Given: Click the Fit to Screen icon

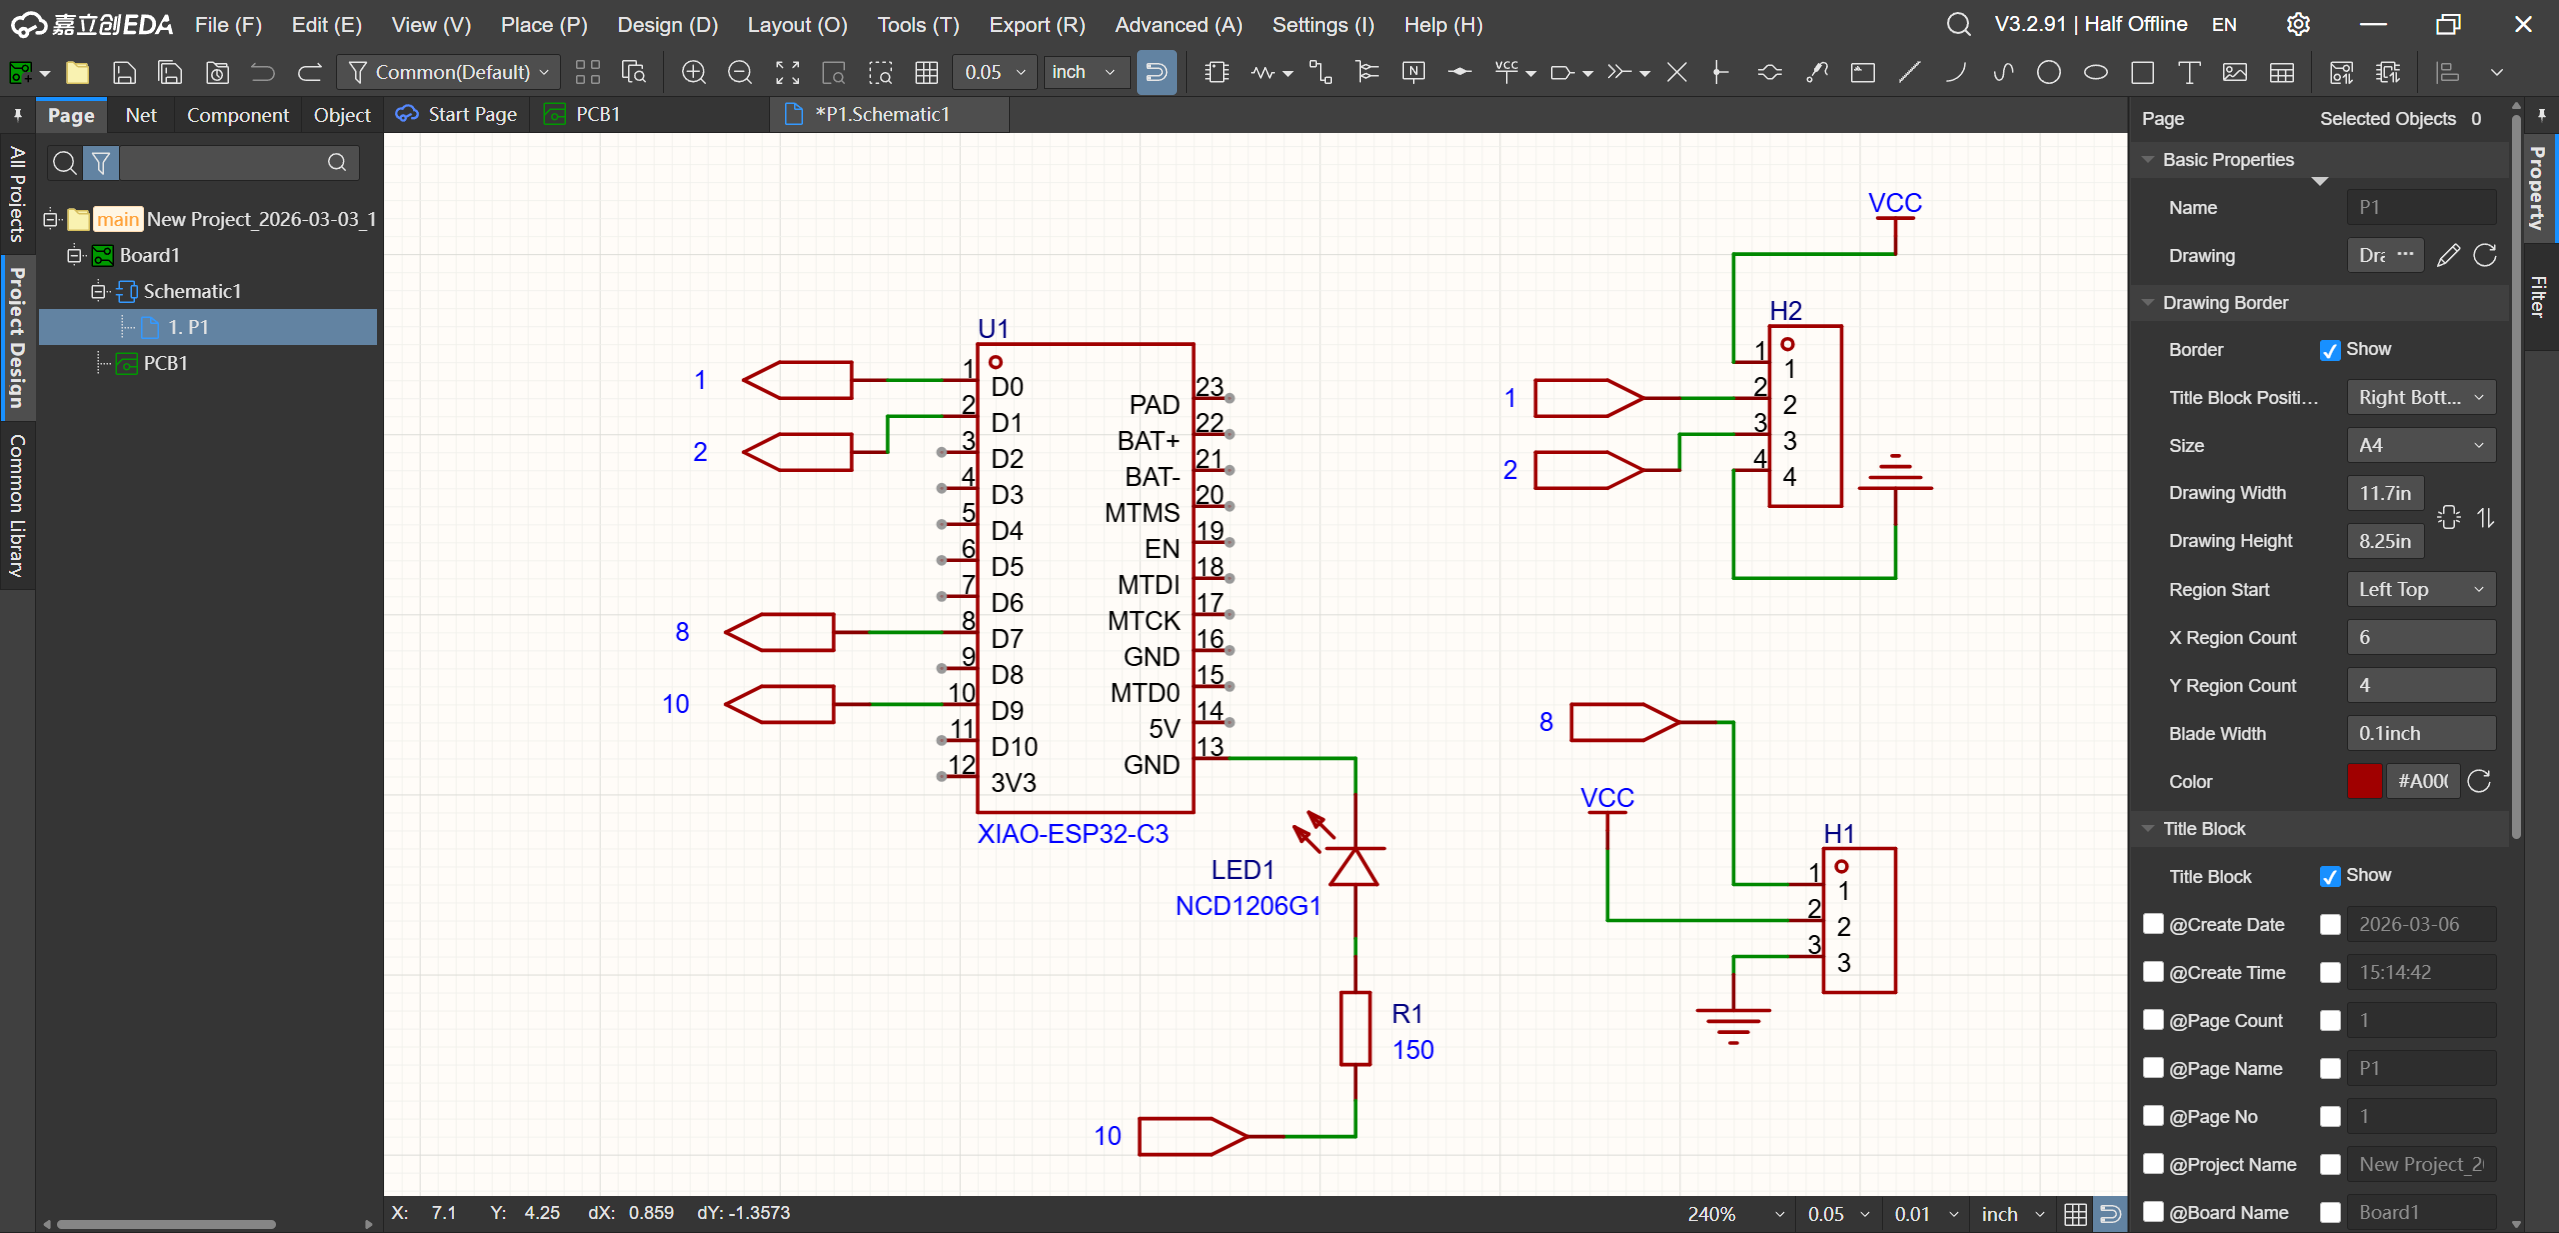Looking at the screenshot, I should tap(787, 72).
